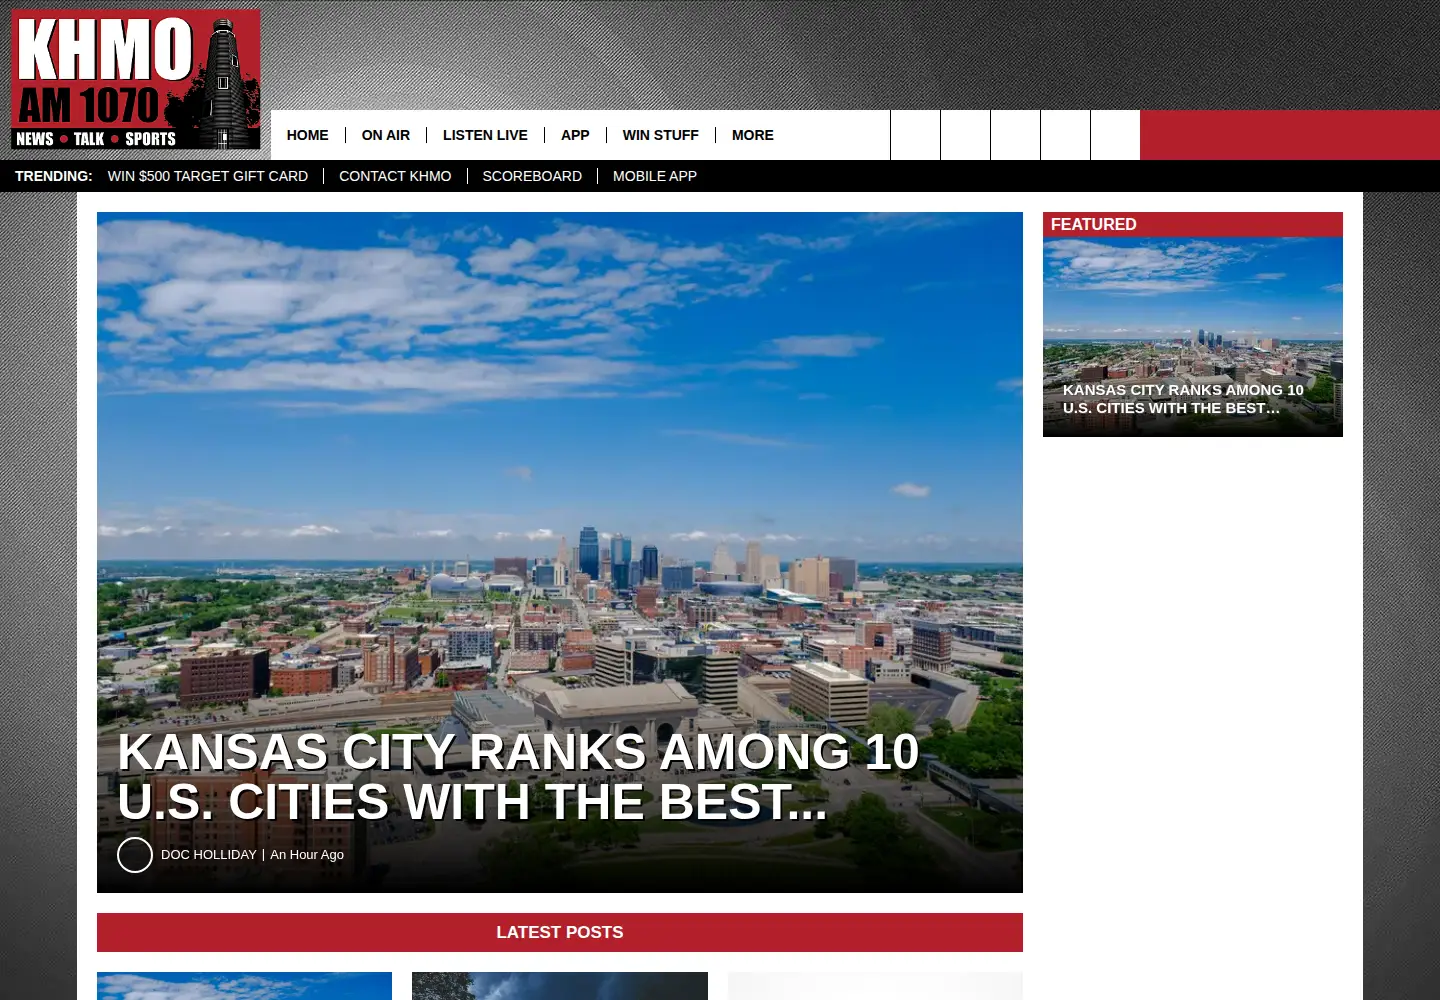Follow the CONTACT KHMO trending link
Viewport: 1440px width, 1000px height.
(395, 176)
